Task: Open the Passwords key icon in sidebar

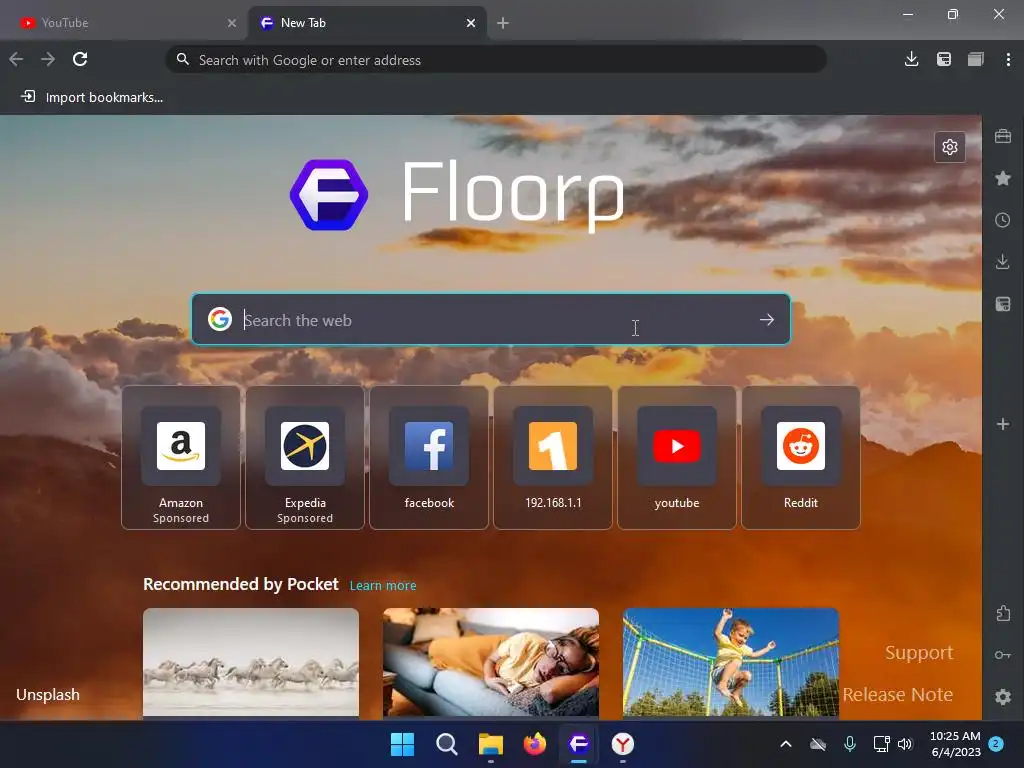Action: (x=1003, y=655)
